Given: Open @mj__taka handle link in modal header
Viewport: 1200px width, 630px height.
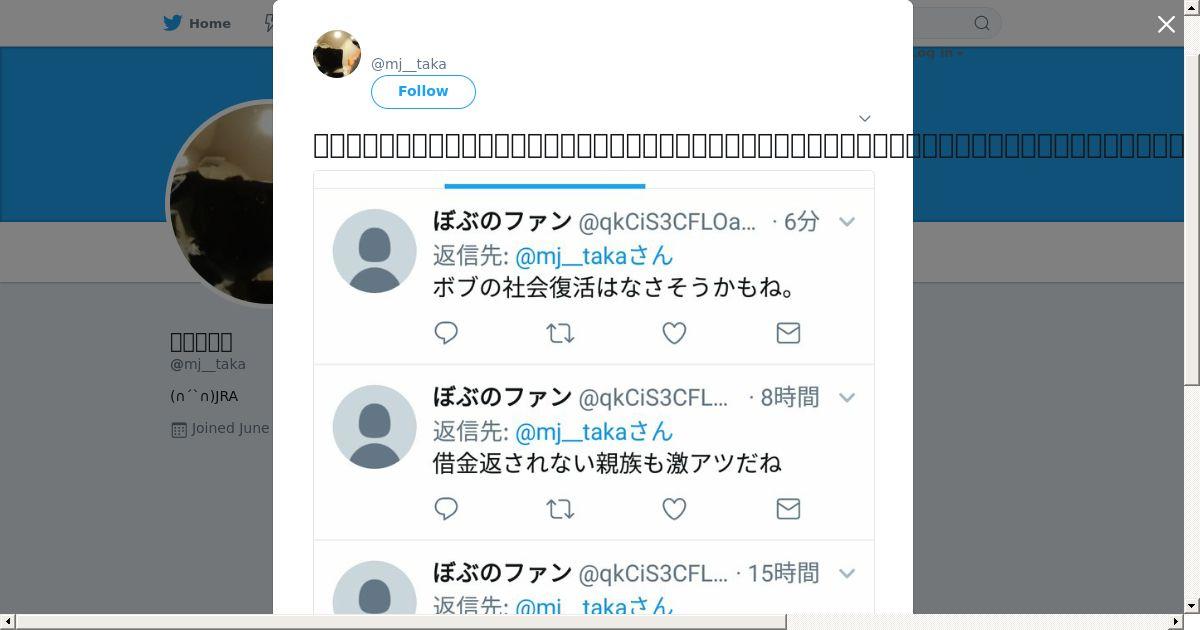Looking at the screenshot, I should [408, 64].
